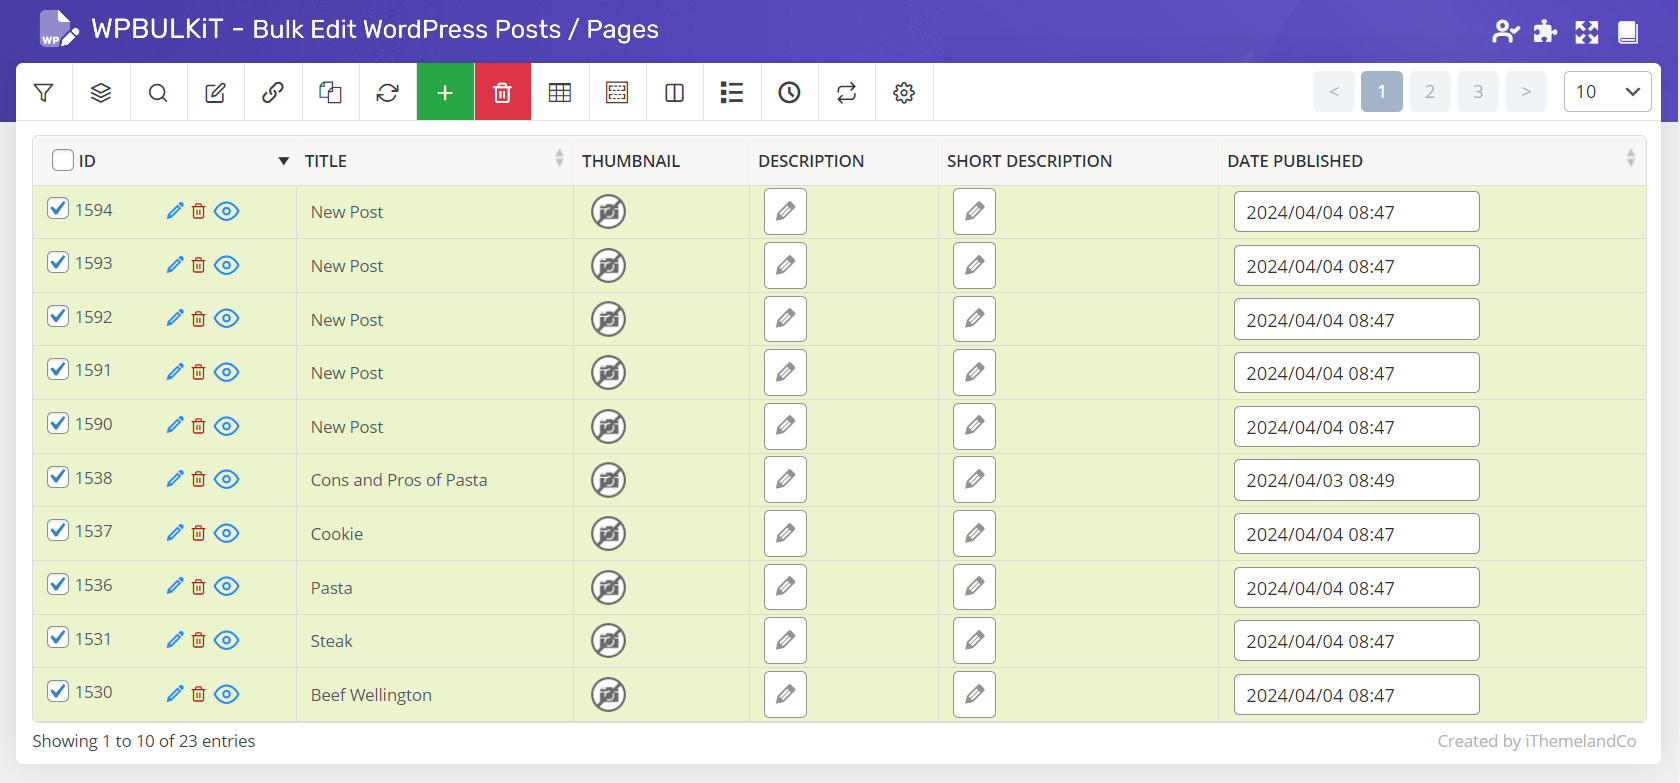Open the filter funnel tool
The image size is (1680, 783).
[44, 93]
